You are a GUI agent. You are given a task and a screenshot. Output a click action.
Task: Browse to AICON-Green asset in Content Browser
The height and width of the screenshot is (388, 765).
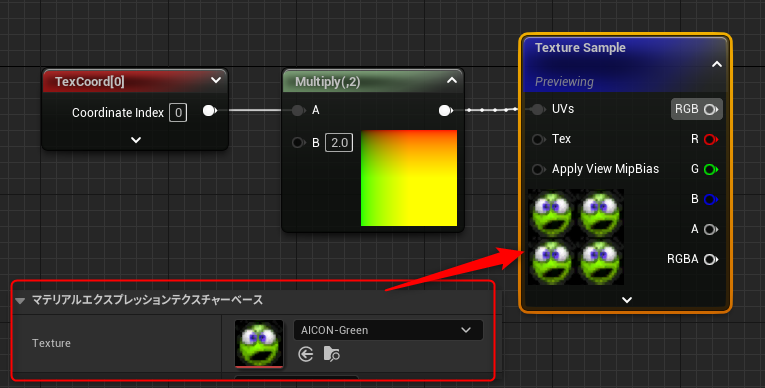point(332,354)
